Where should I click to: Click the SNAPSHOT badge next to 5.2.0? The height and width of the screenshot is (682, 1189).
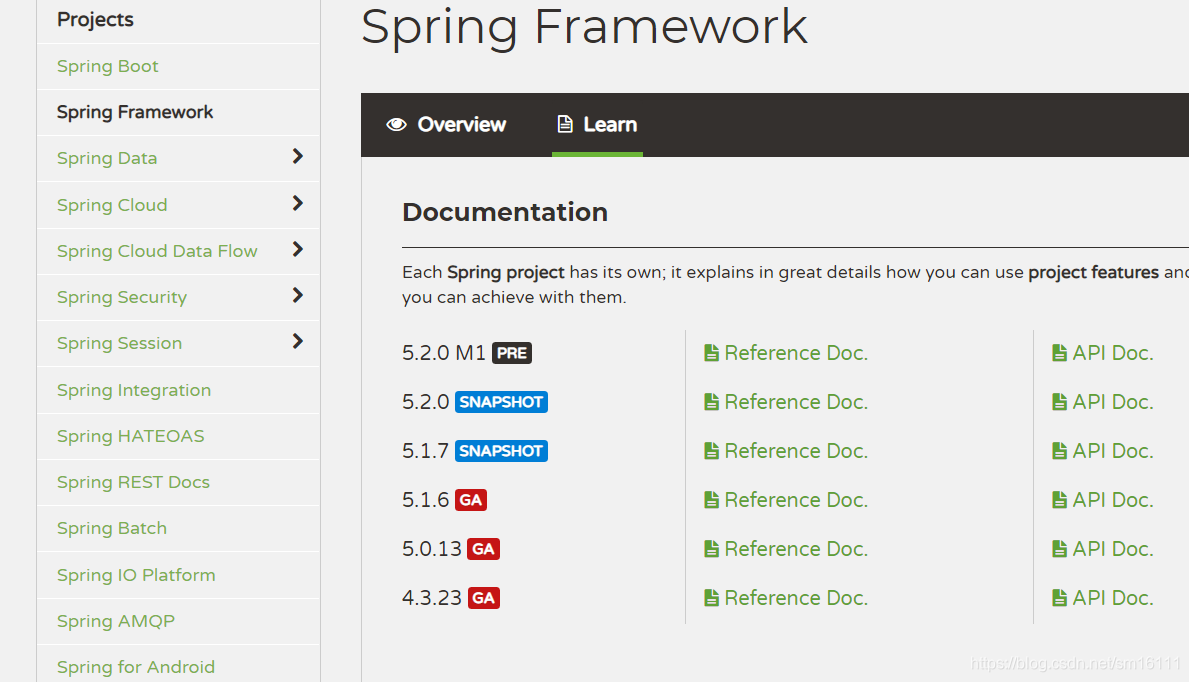coord(501,402)
